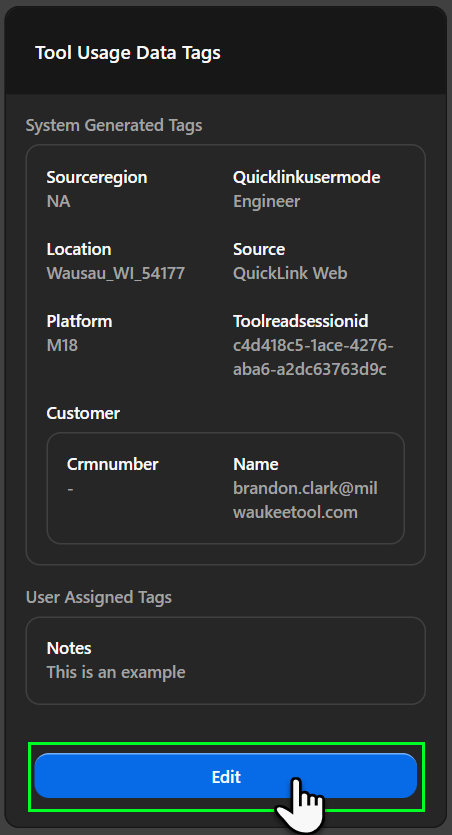This screenshot has height=835, width=452.
Task: Click the Platform M18 value
Action: [x=62, y=346]
